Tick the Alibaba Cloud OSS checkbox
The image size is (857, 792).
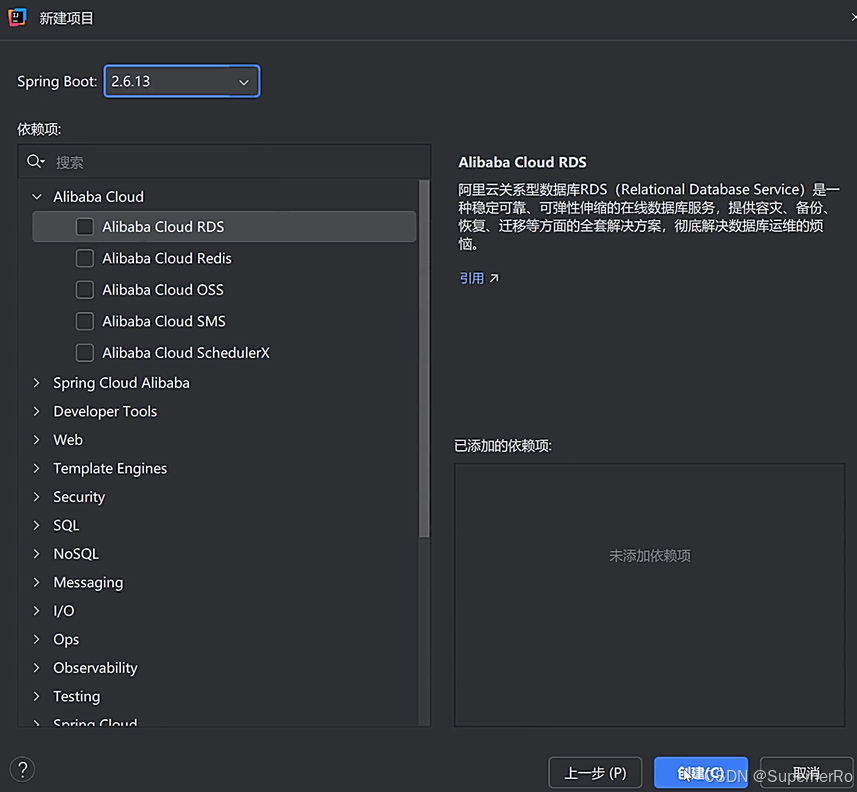click(85, 289)
